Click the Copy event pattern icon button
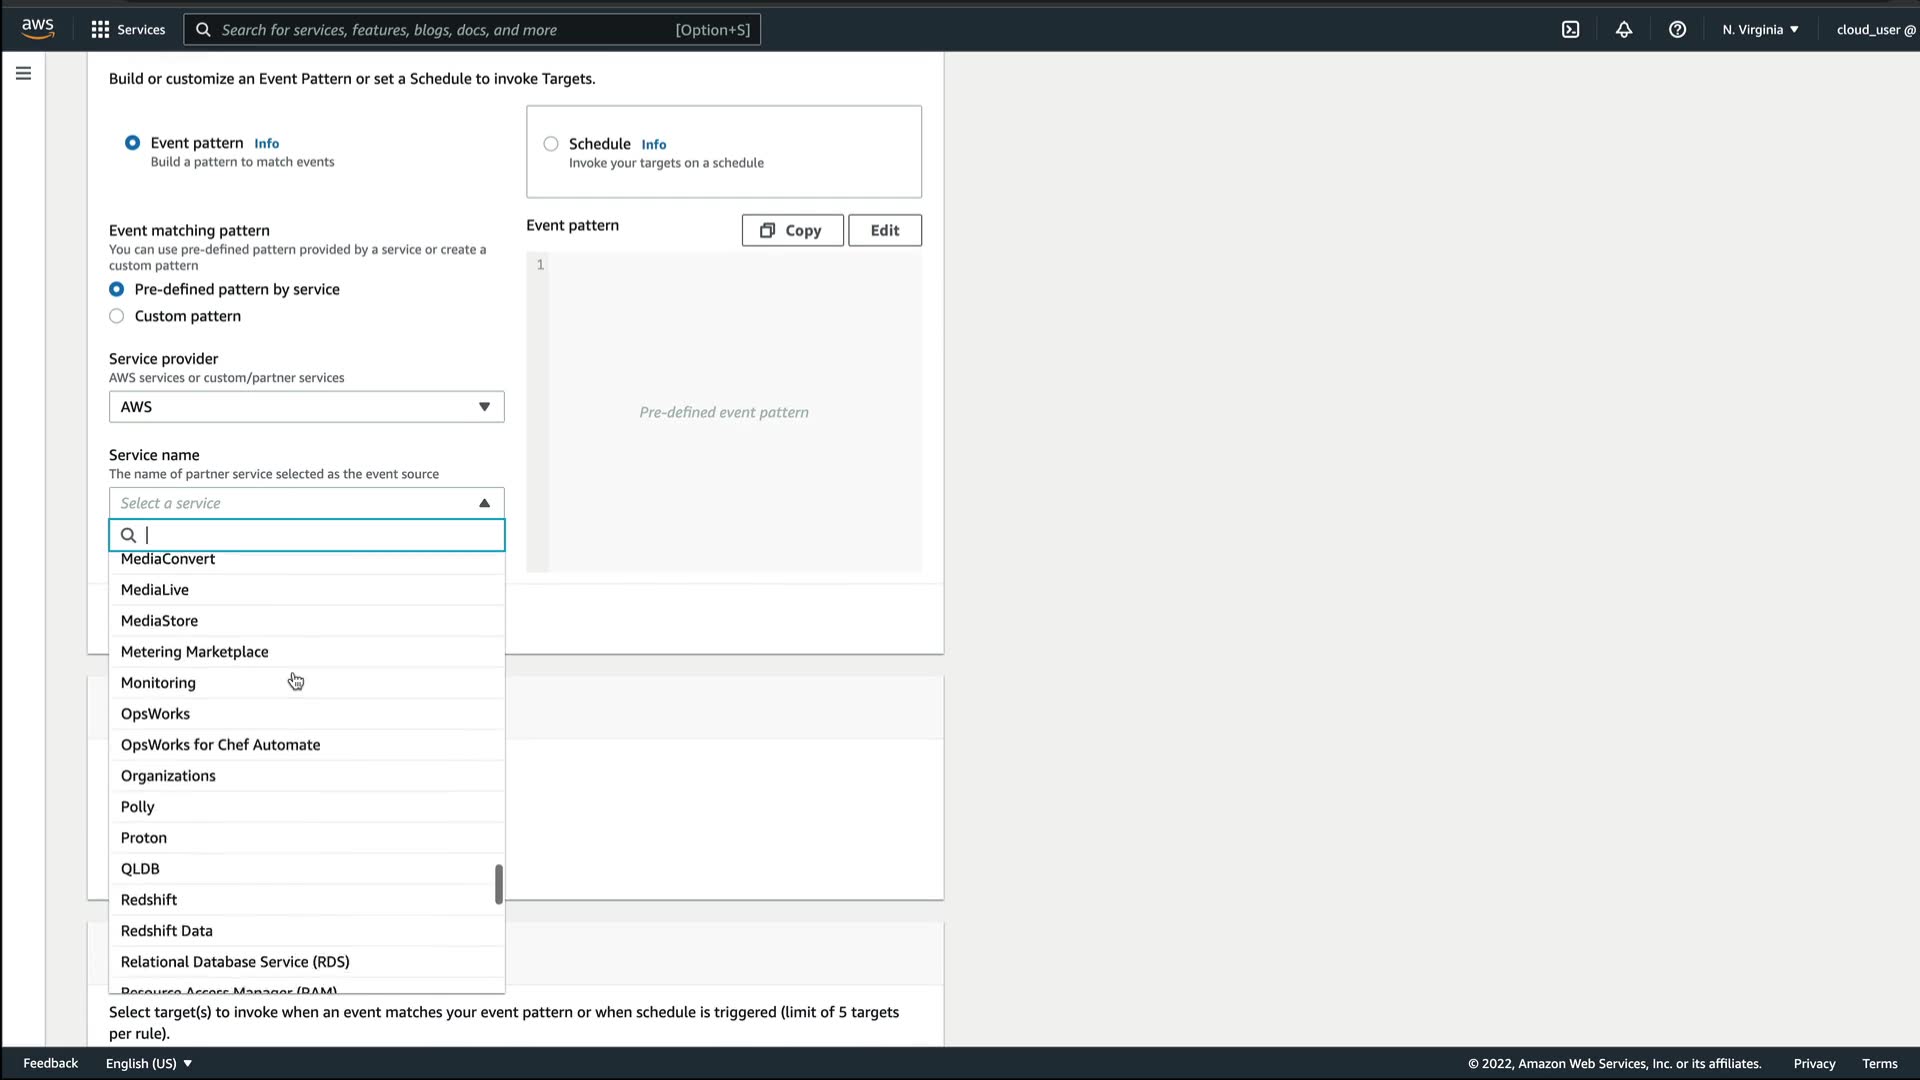The width and height of the screenshot is (1920, 1080). pos(791,230)
